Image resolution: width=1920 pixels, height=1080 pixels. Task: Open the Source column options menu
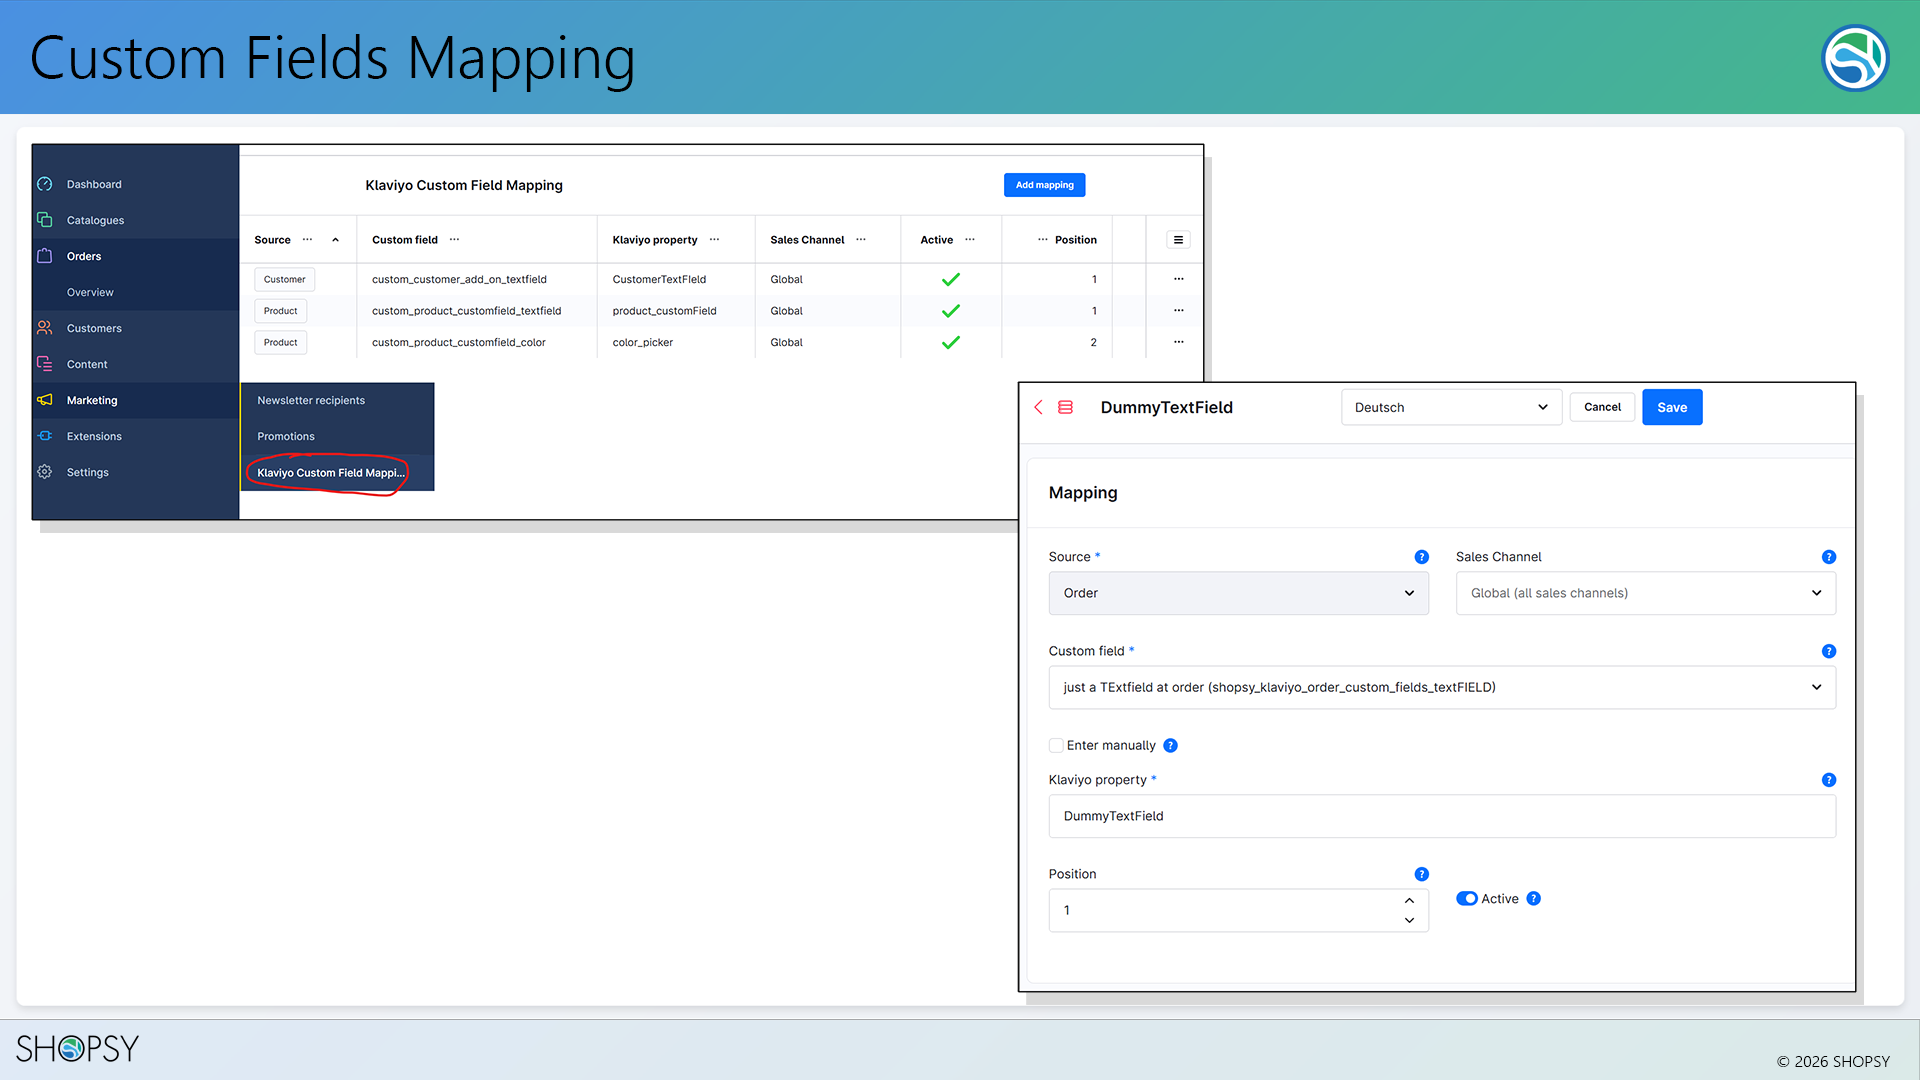(x=307, y=240)
